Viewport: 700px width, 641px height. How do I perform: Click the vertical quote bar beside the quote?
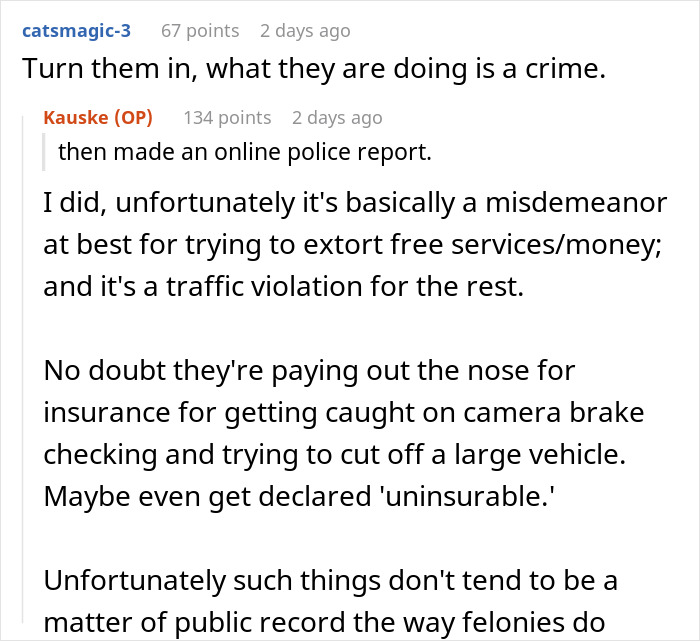click(45, 152)
